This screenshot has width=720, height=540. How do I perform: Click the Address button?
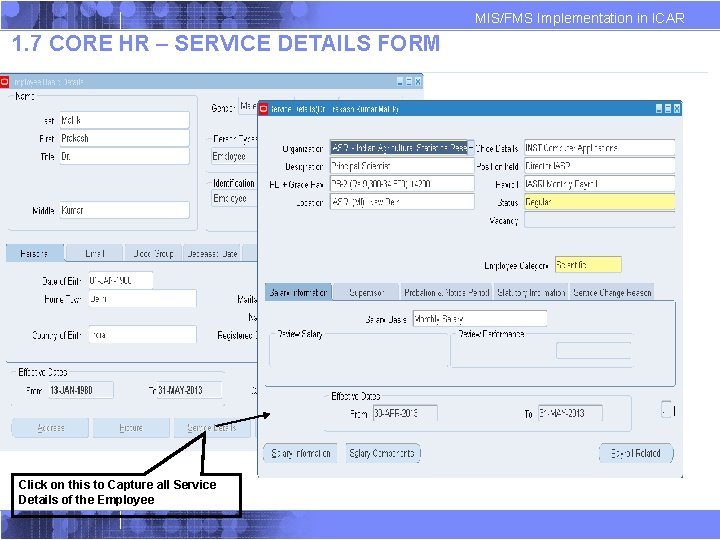[x=50, y=428]
